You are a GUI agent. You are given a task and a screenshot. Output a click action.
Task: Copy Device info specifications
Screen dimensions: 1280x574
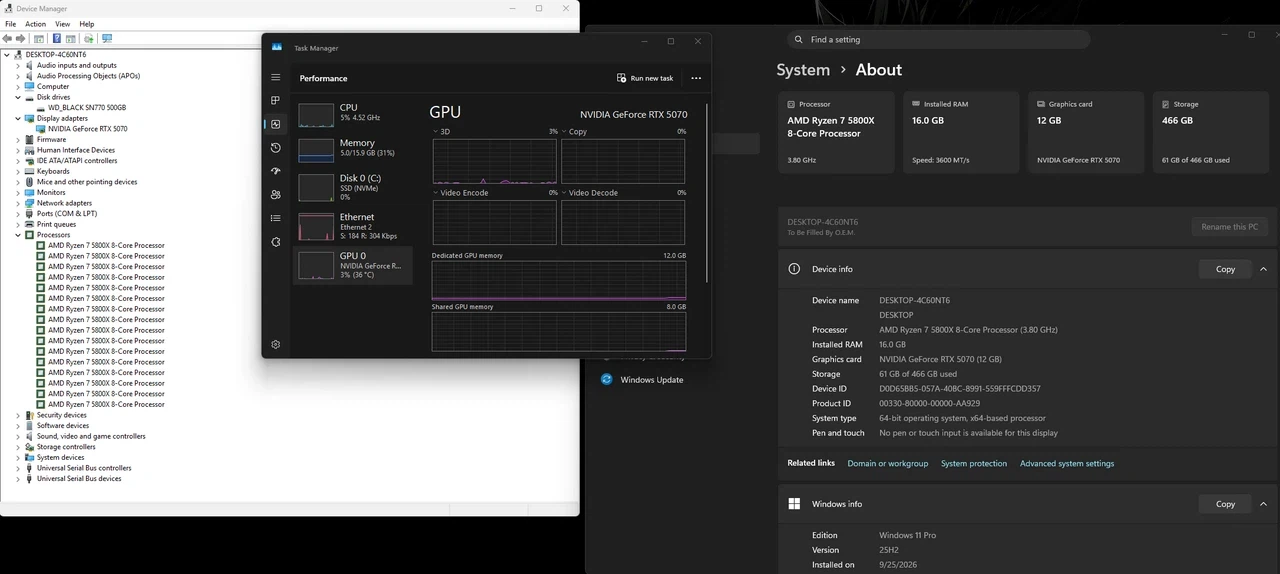pyautogui.click(x=1225, y=269)
